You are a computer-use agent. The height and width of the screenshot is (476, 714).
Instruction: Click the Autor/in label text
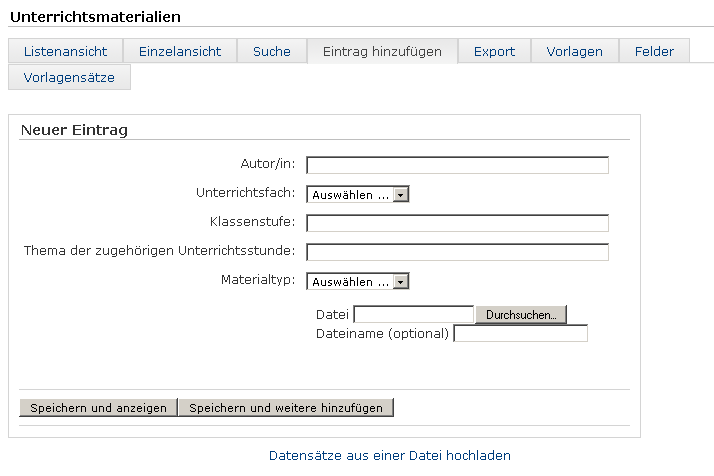[x=267, y=163]
